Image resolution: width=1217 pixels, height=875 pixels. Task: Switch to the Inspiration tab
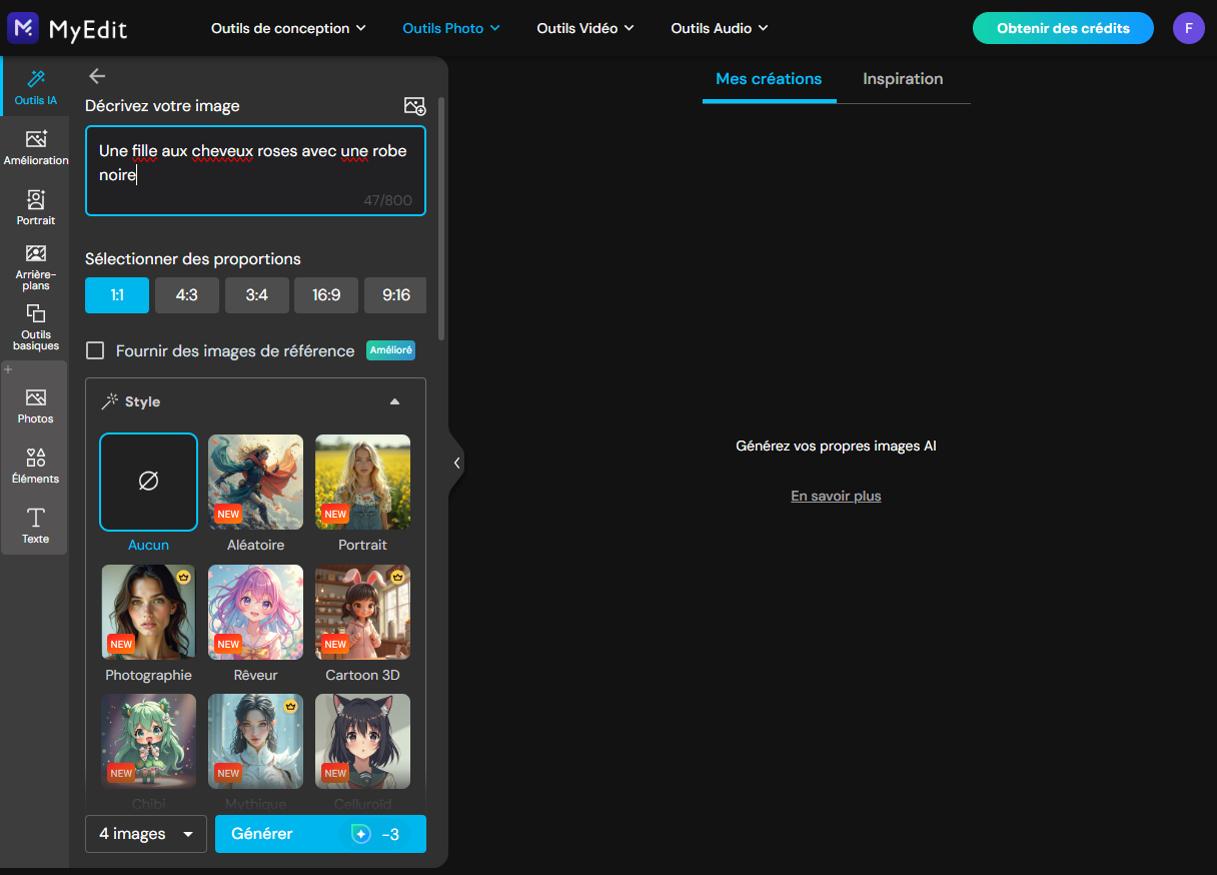[x=903, y=79]
